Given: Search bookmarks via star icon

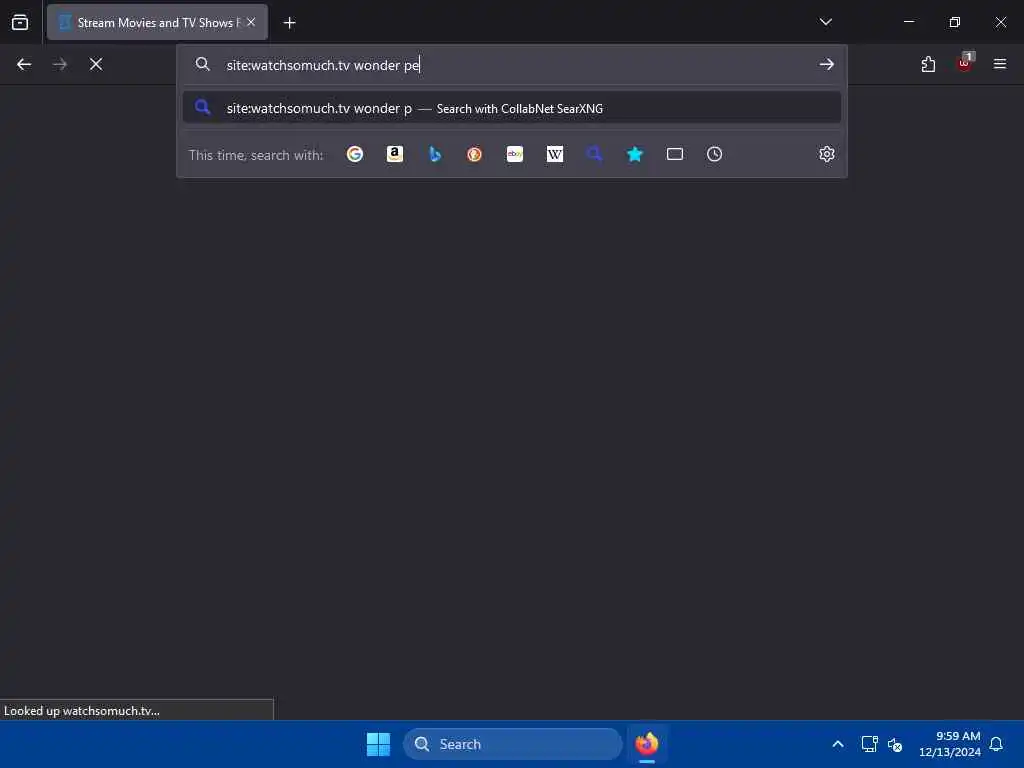Looking at the screenshot, I should (635, 154).
